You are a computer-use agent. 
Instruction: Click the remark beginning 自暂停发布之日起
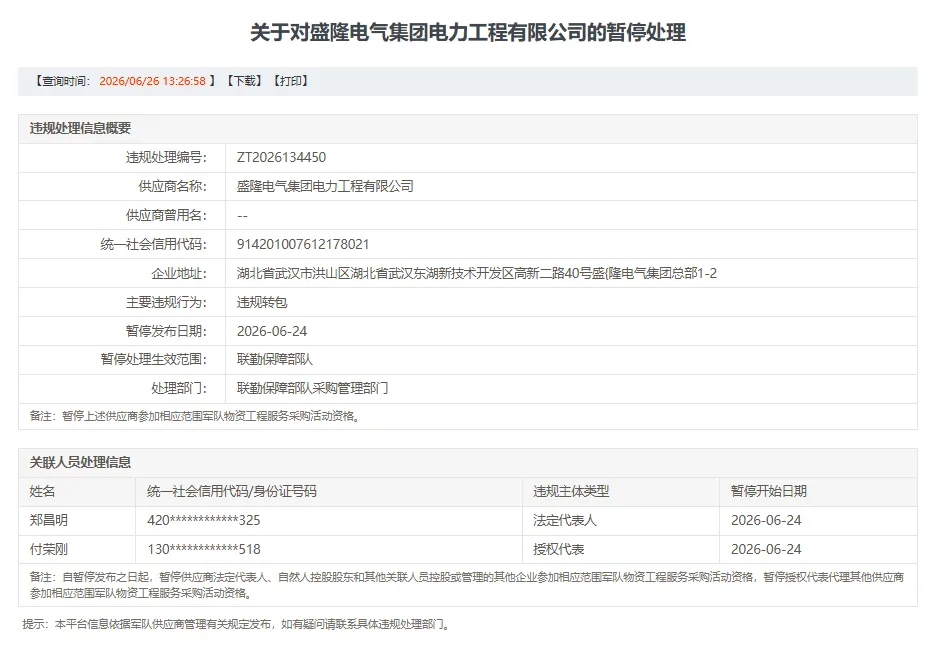click(x=467, y=585)
